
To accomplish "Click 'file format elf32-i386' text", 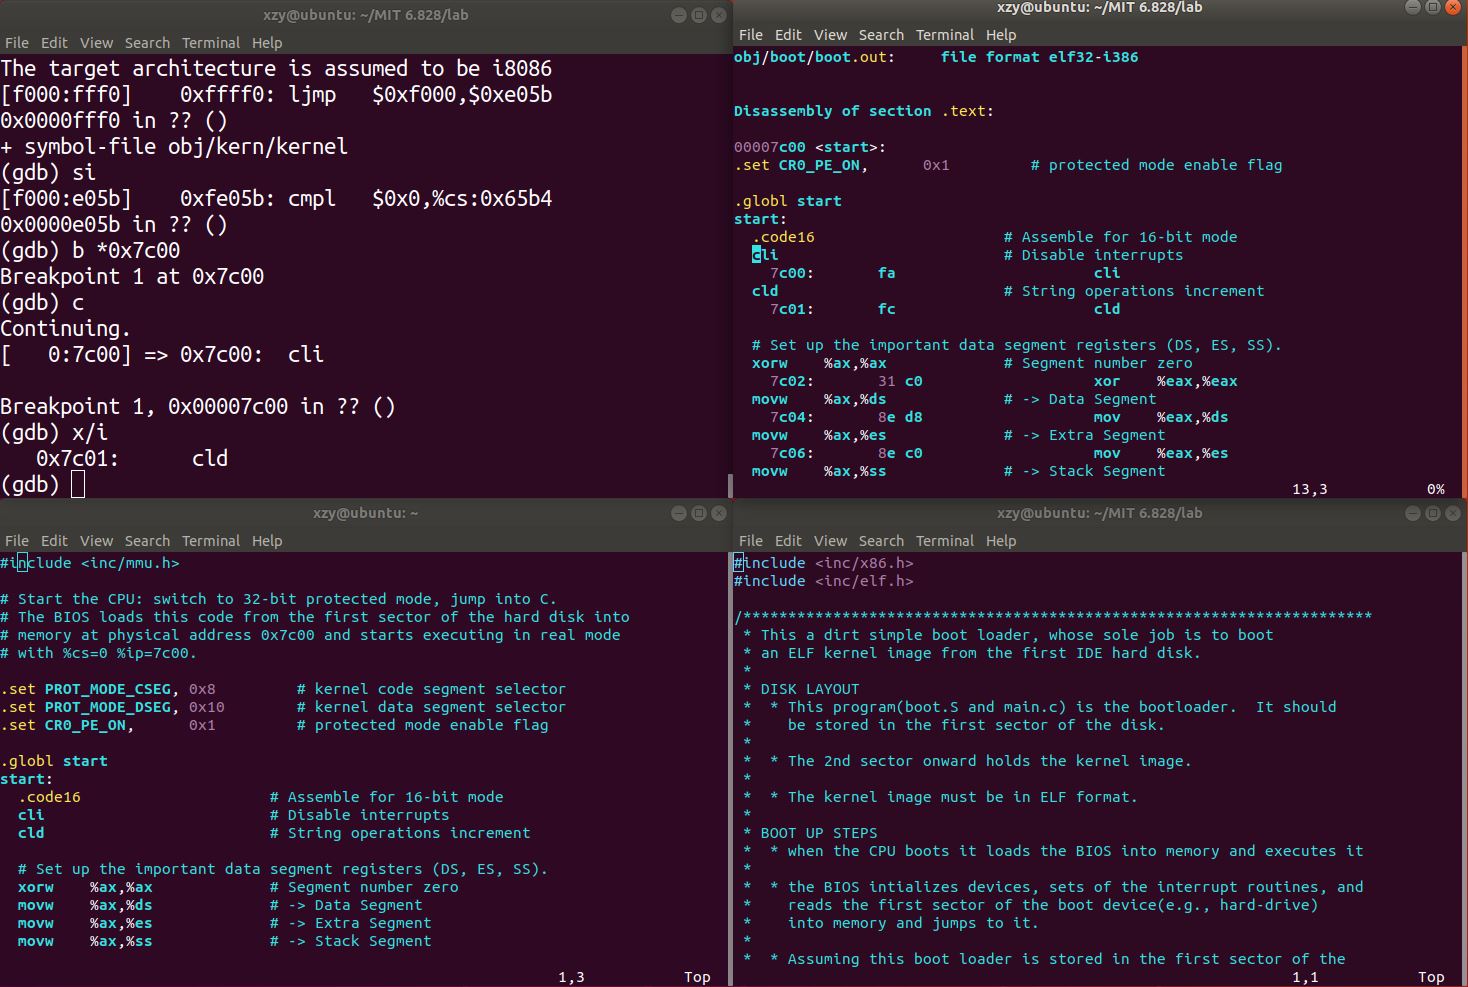I will (x=1039, y=57).
